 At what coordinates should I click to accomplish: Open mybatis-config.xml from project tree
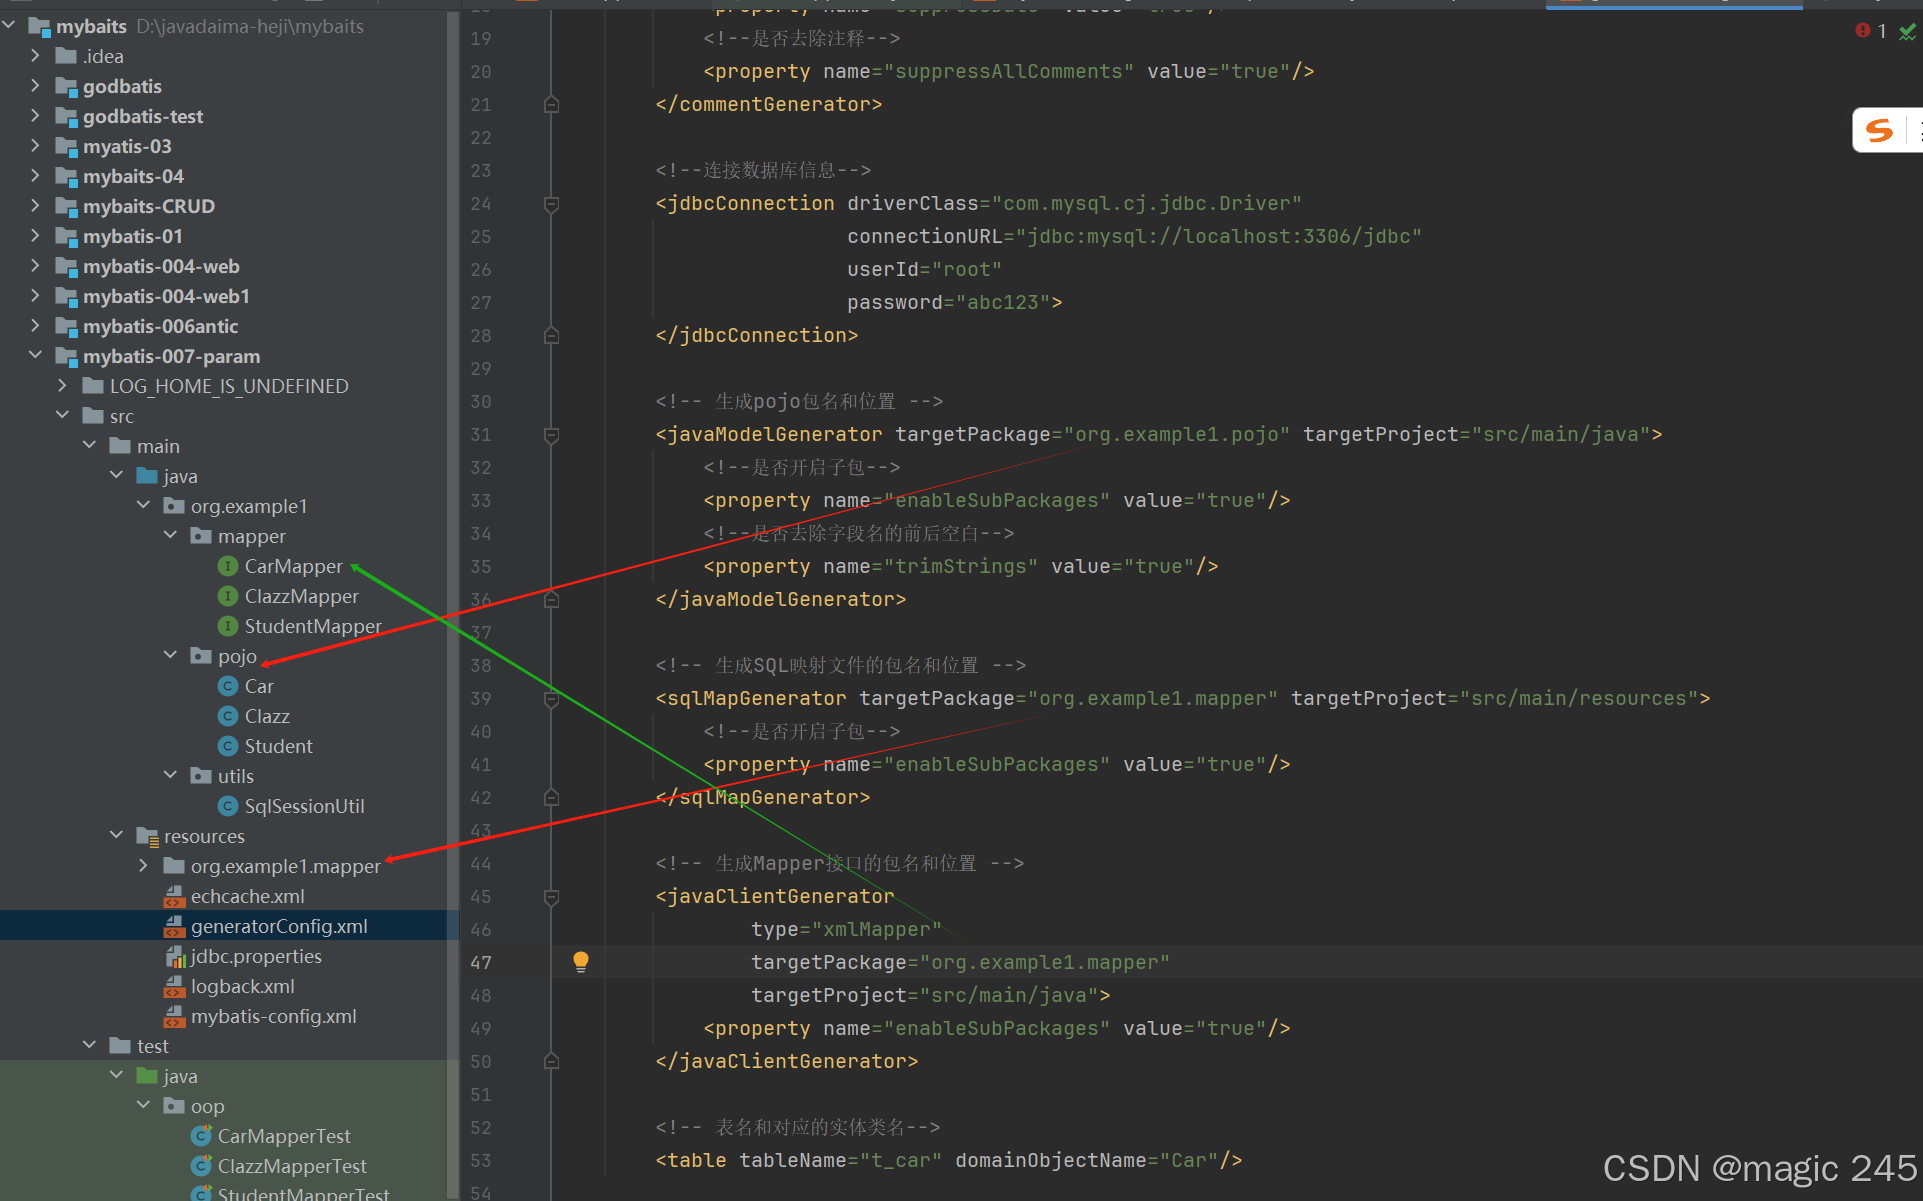[273, 1016]
